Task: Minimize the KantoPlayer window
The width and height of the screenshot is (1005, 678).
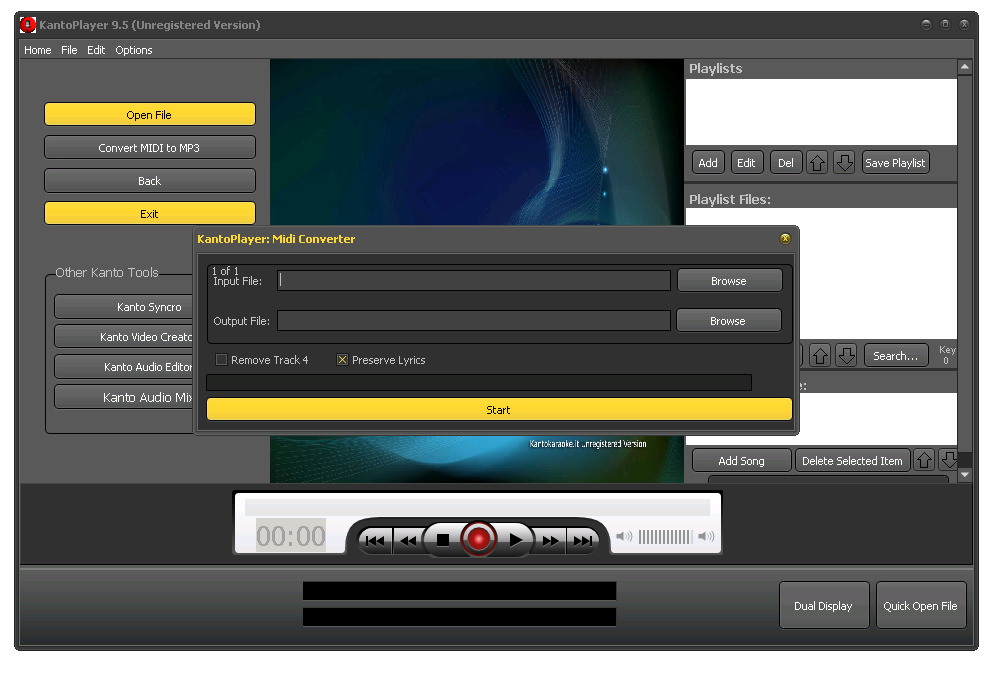Action: point(926,24)
